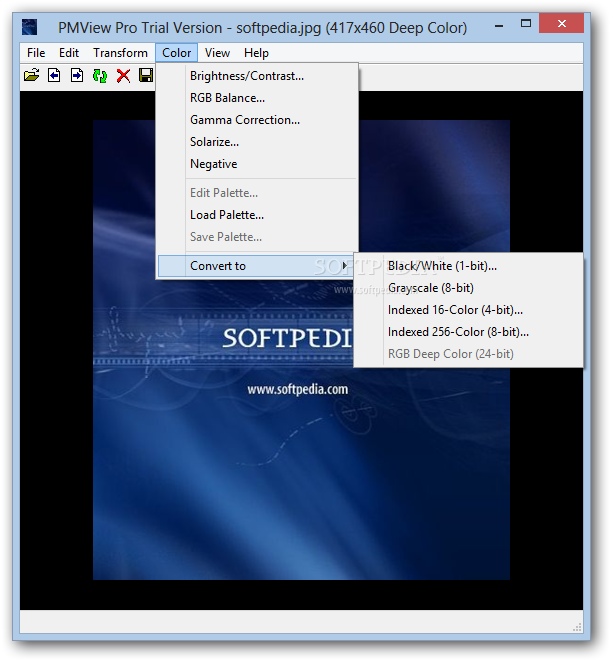Open the Edit menu
This screenshot has height=661, width=611.
[x=69, y=53]
